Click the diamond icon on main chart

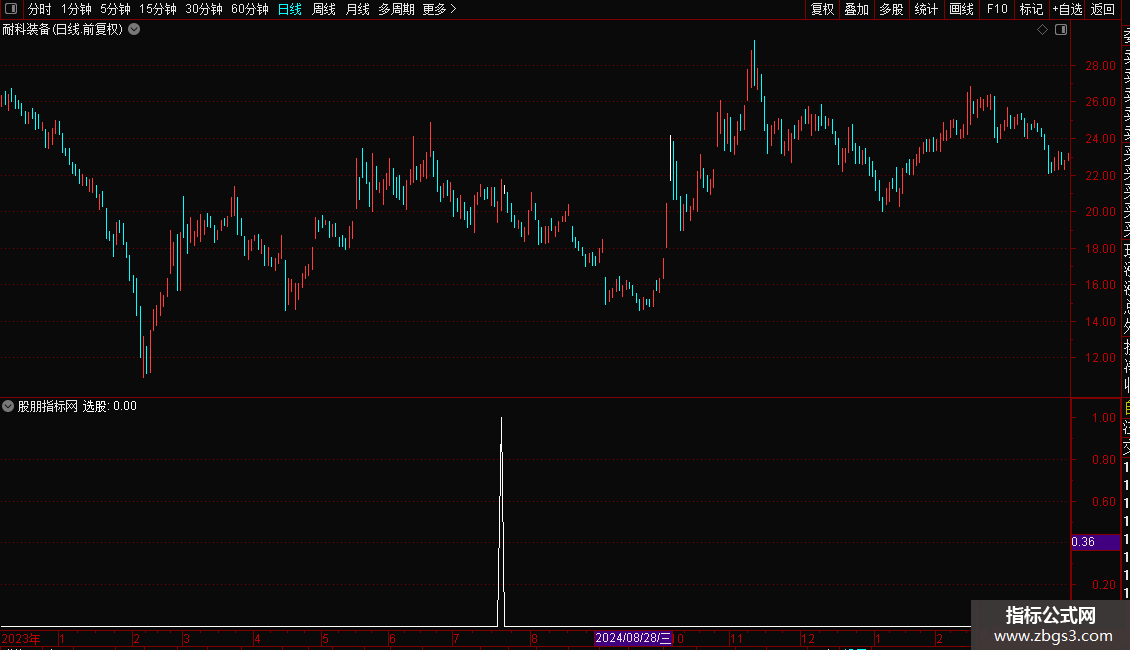1042,30
